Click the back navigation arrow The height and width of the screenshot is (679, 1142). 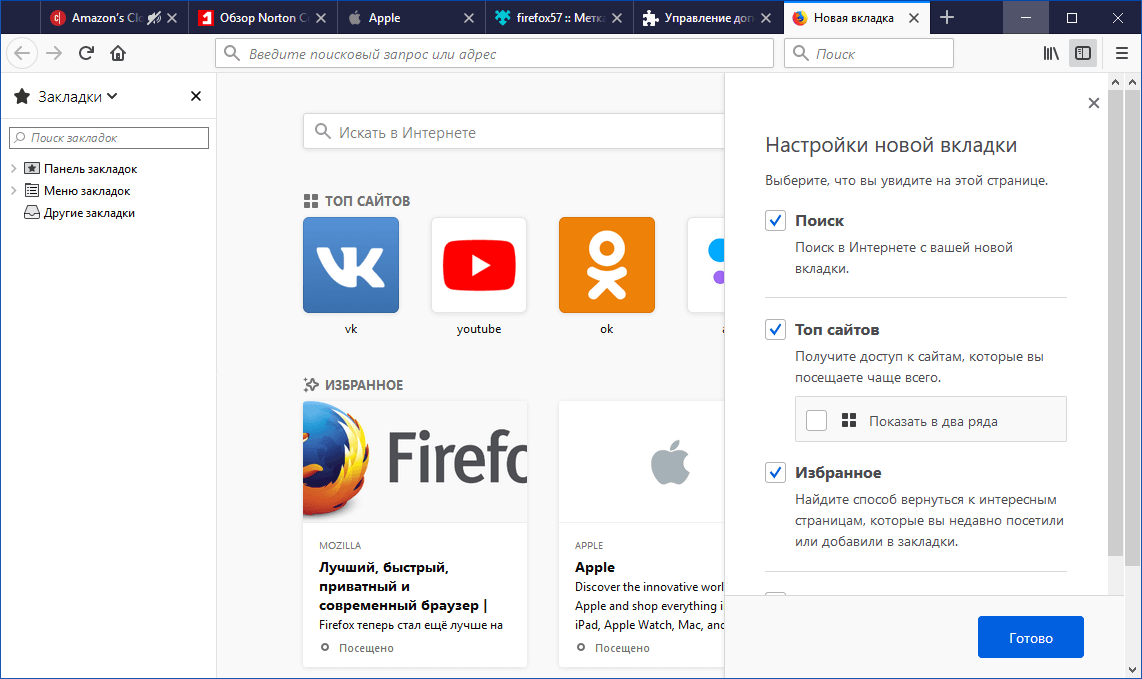click(22, 53)
